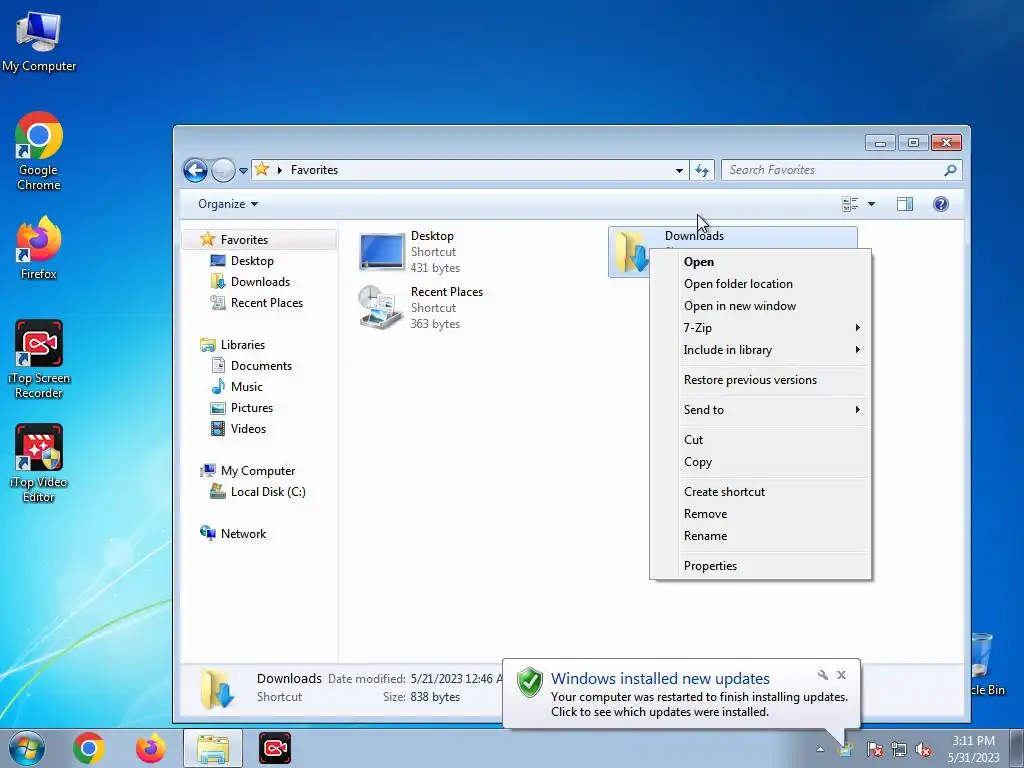This screenshot has height=768, width=1024.
Task: Dismiss the Windows update notification balloon
Action: click(841, 675)
